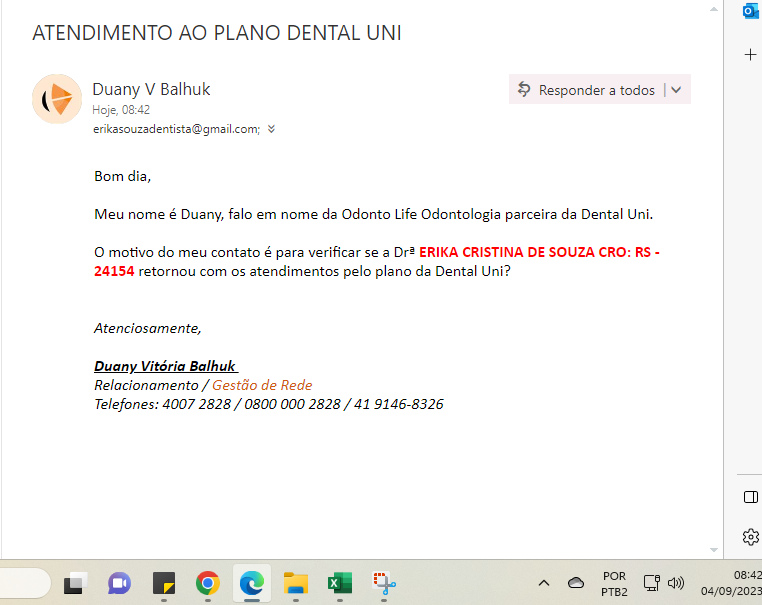Click the taskbar search box

(x=24, y=583)
